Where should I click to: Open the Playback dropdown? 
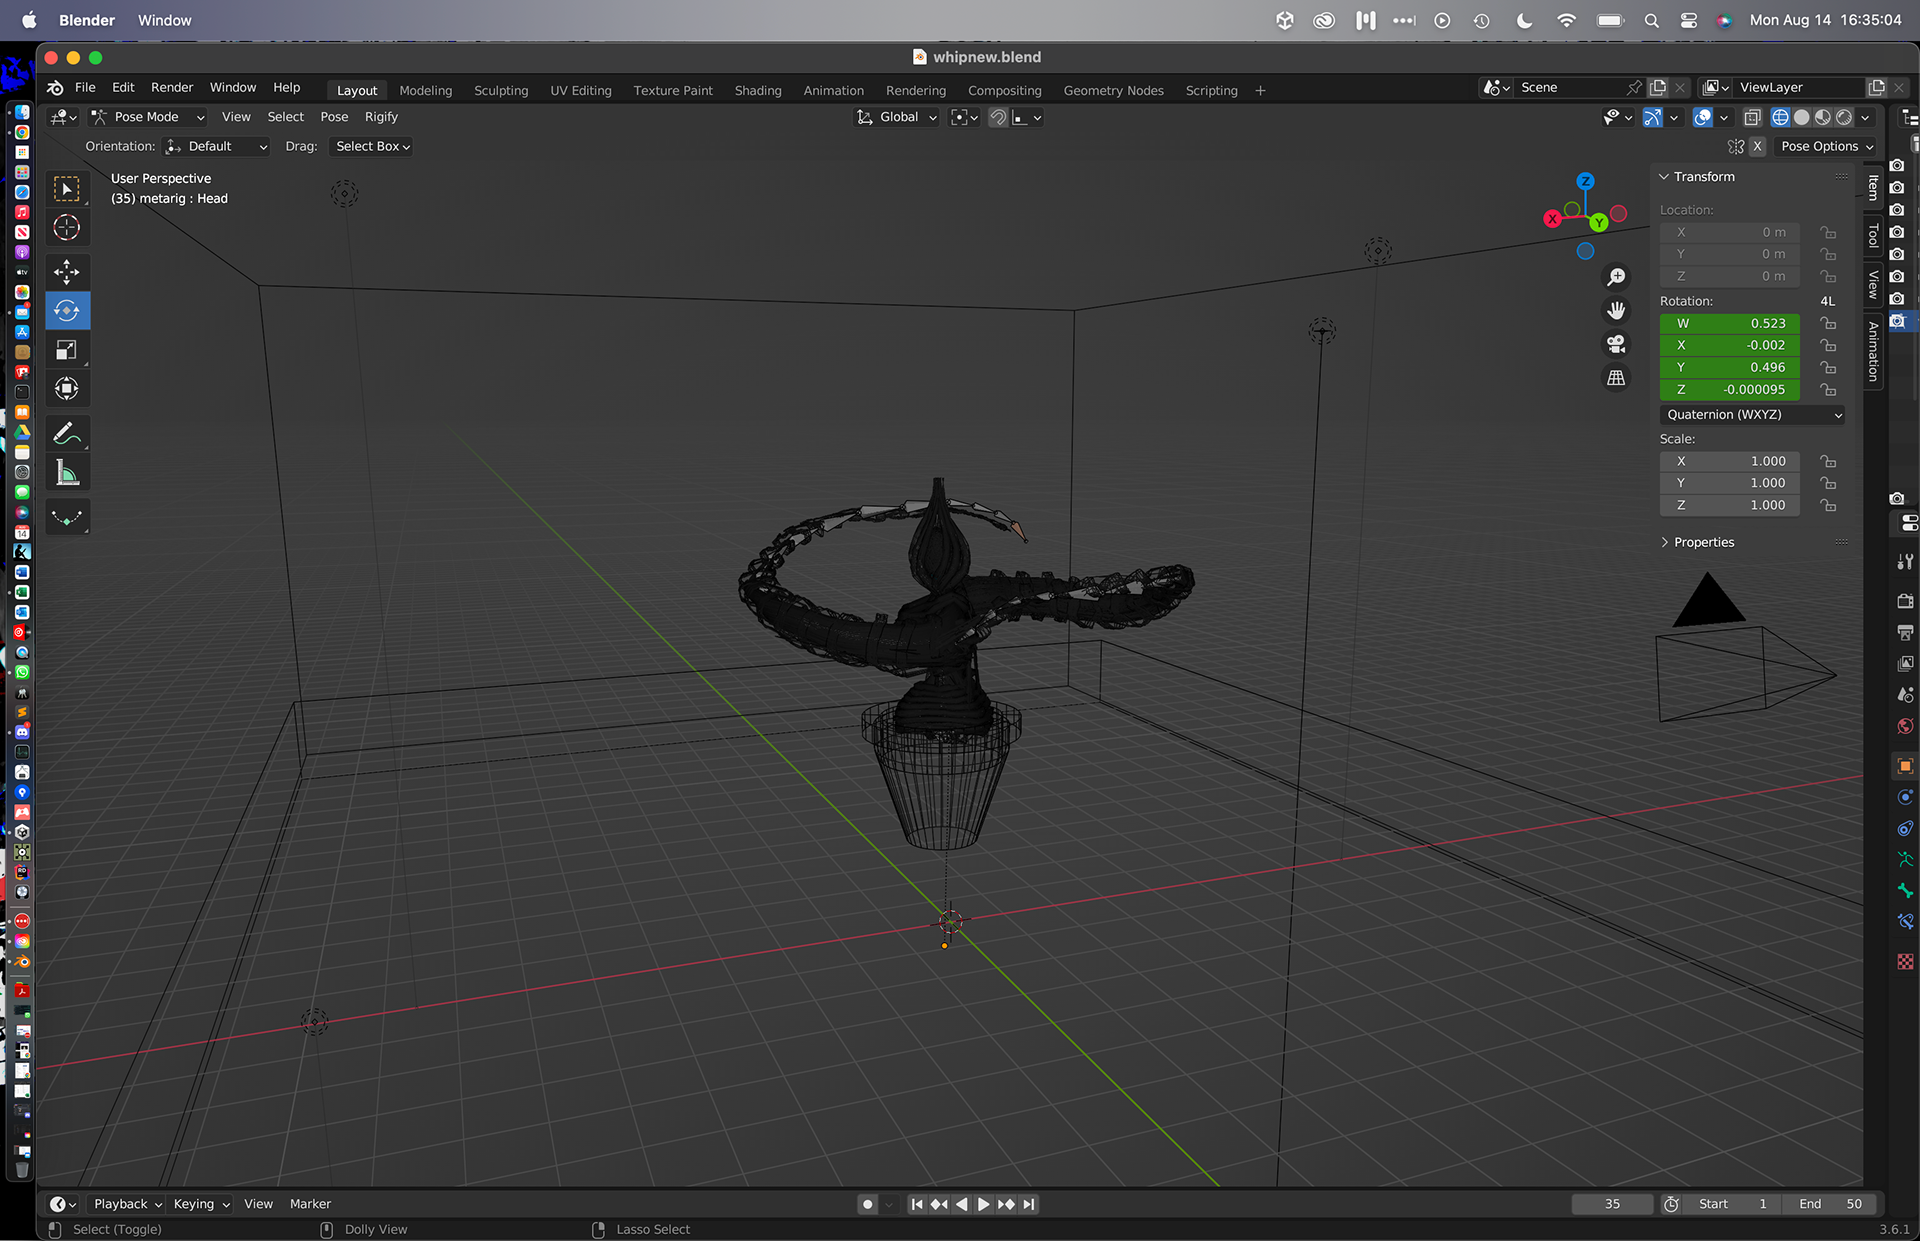click(127, 1204)
